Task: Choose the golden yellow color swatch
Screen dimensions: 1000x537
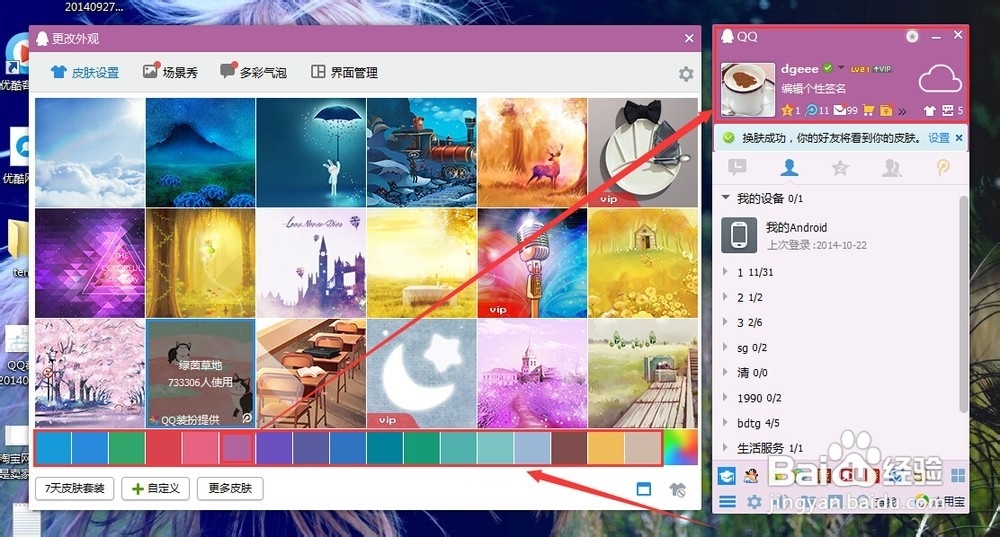Action: (x=606, y=447)
